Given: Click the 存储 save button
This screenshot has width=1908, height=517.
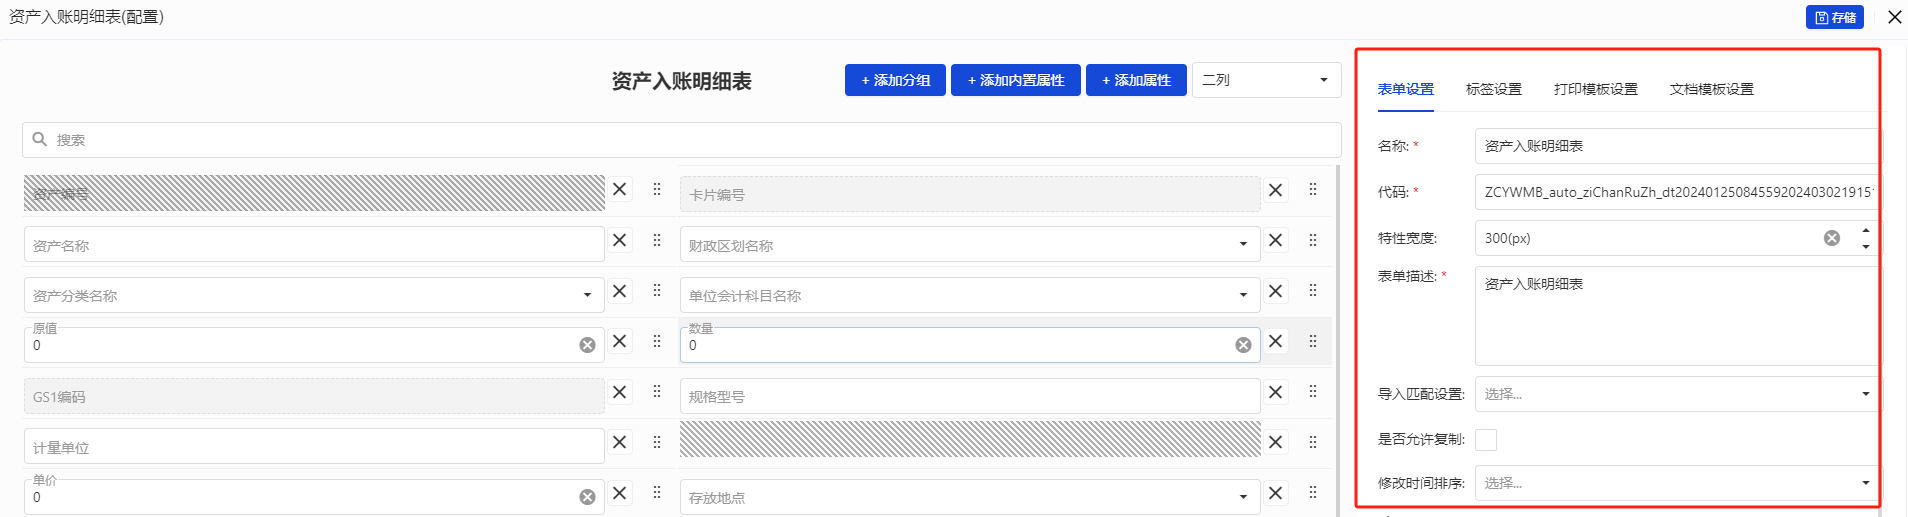Looking at the screenshot, I should pyautogui.click(x=1834, y=17).
